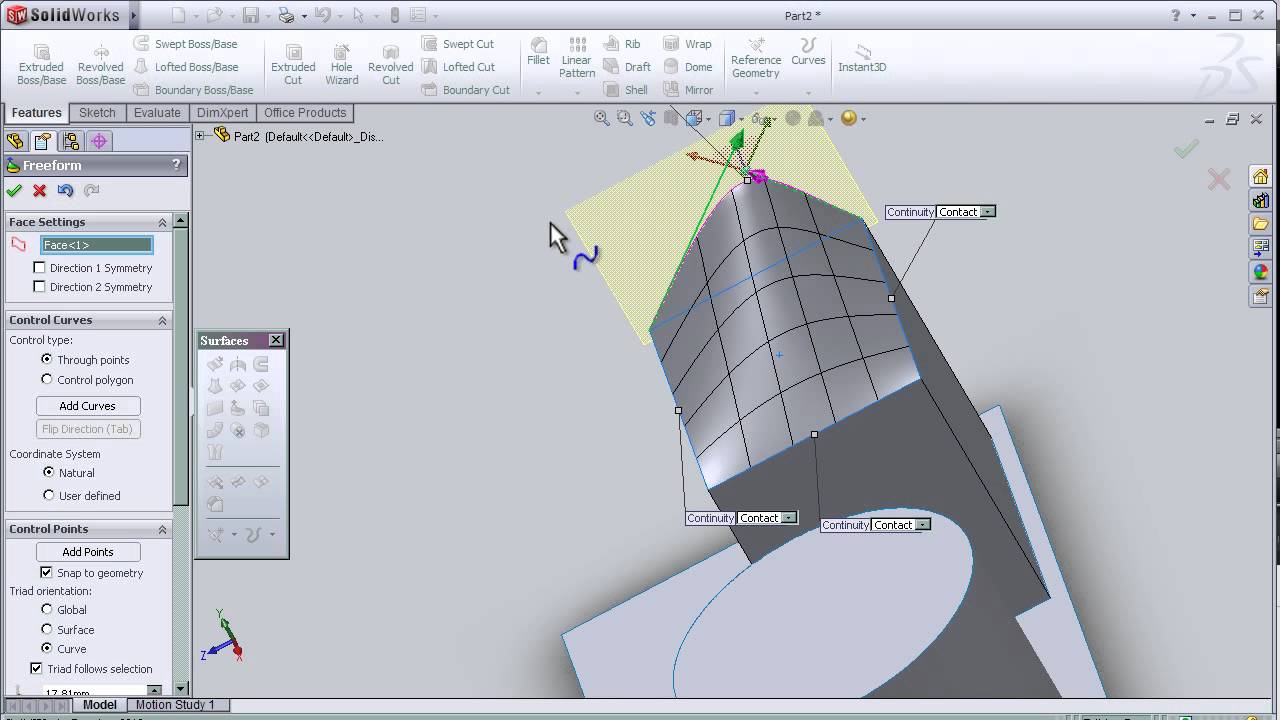
Task: Switch to the Office Products tab
Action: [305, 113]
